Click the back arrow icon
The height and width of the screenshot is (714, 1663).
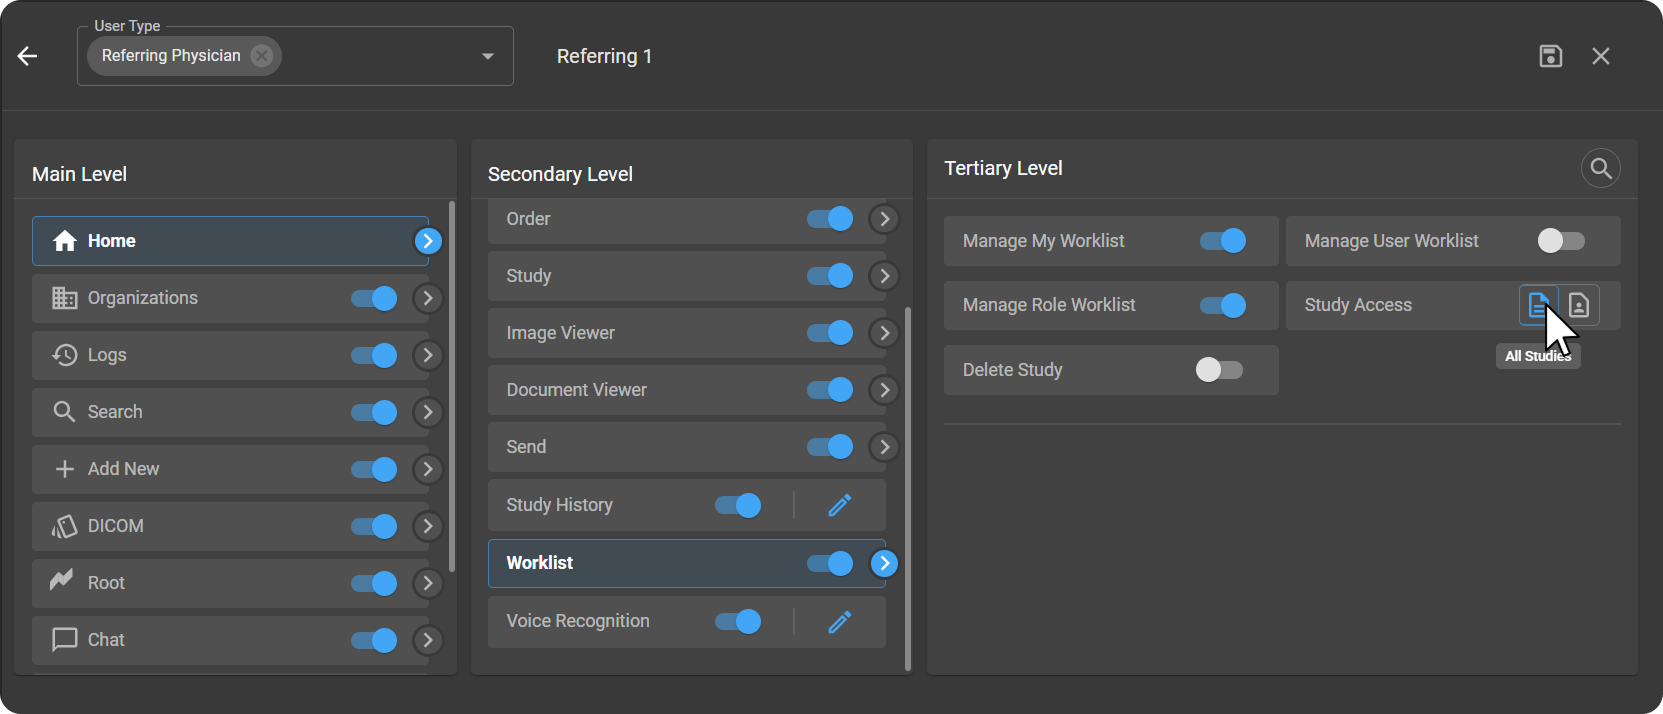28,56
